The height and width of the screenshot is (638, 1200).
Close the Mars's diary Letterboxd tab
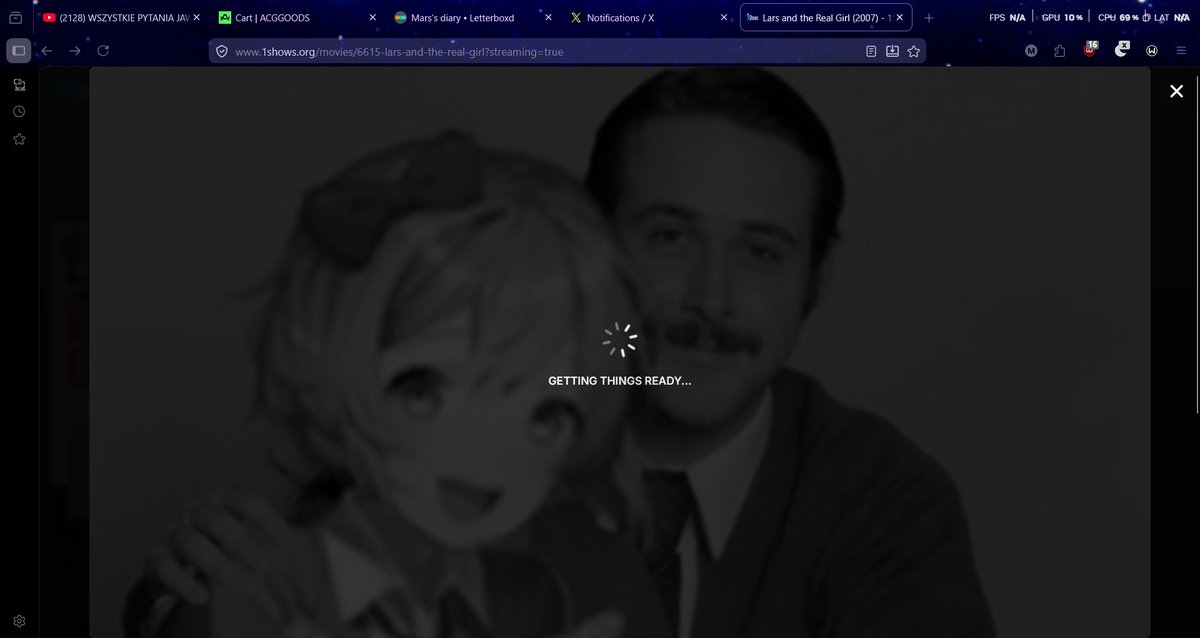tap(548, 18)
